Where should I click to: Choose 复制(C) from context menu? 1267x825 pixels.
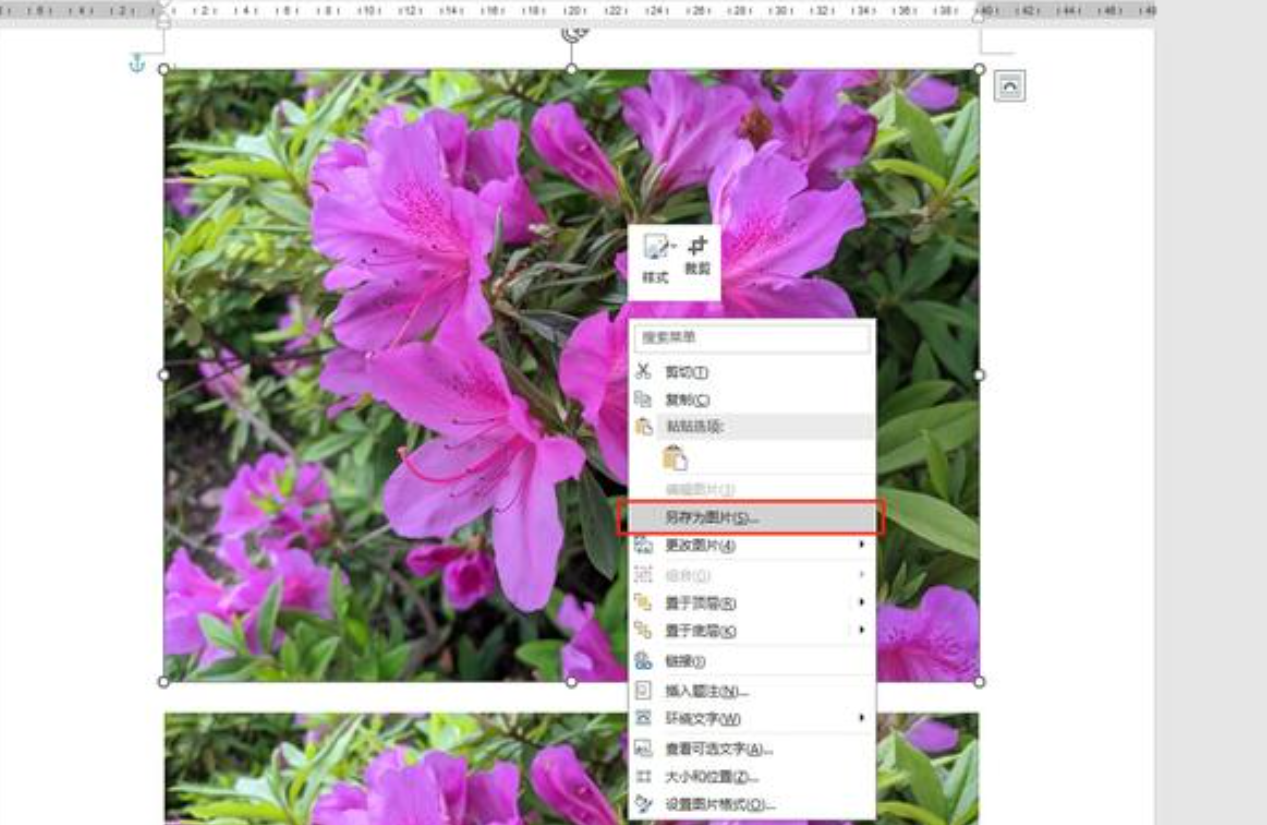[x=752, y=399]
